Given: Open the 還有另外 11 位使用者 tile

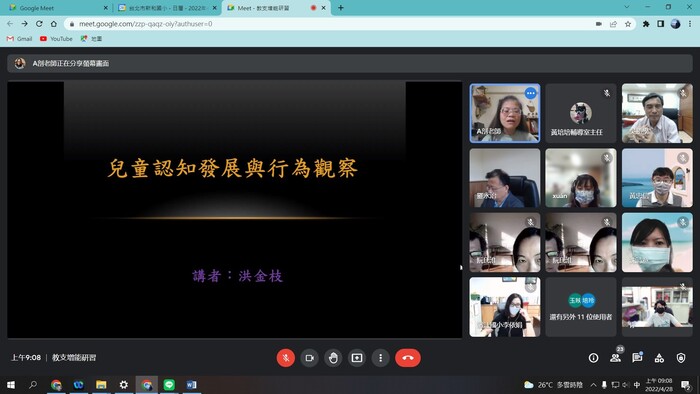Looking at the screenshot, I should pos(581,307).
